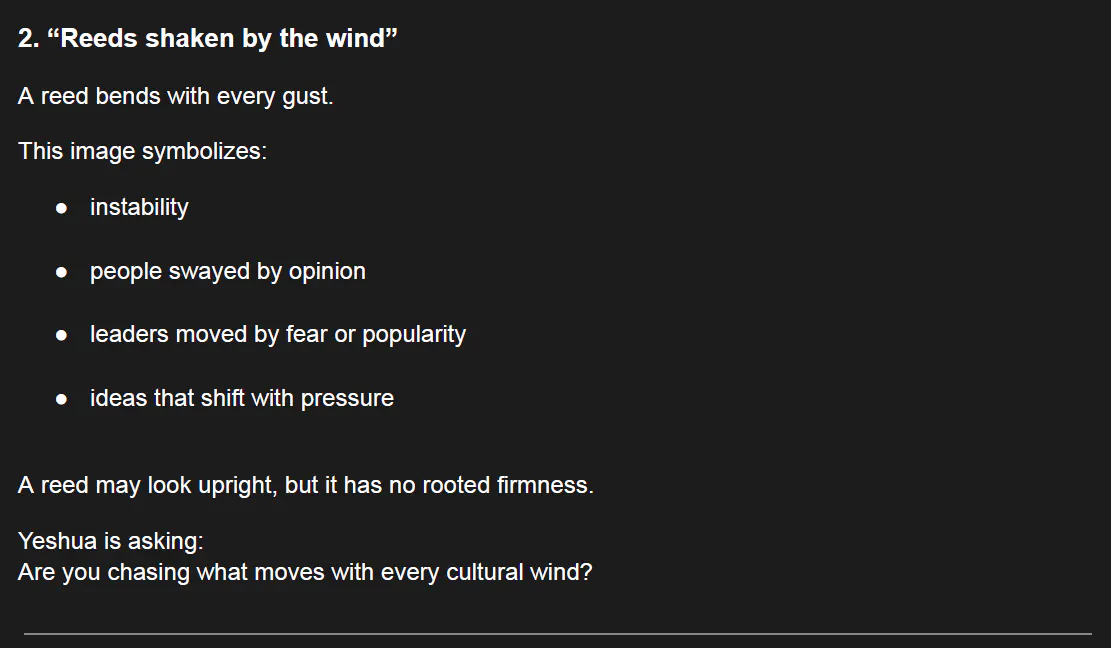Image resolution: width=1111 pixels, height=648 pixels.
Task: Click the sentence "A reed bends with every gust."
Action: pos(176,97)
